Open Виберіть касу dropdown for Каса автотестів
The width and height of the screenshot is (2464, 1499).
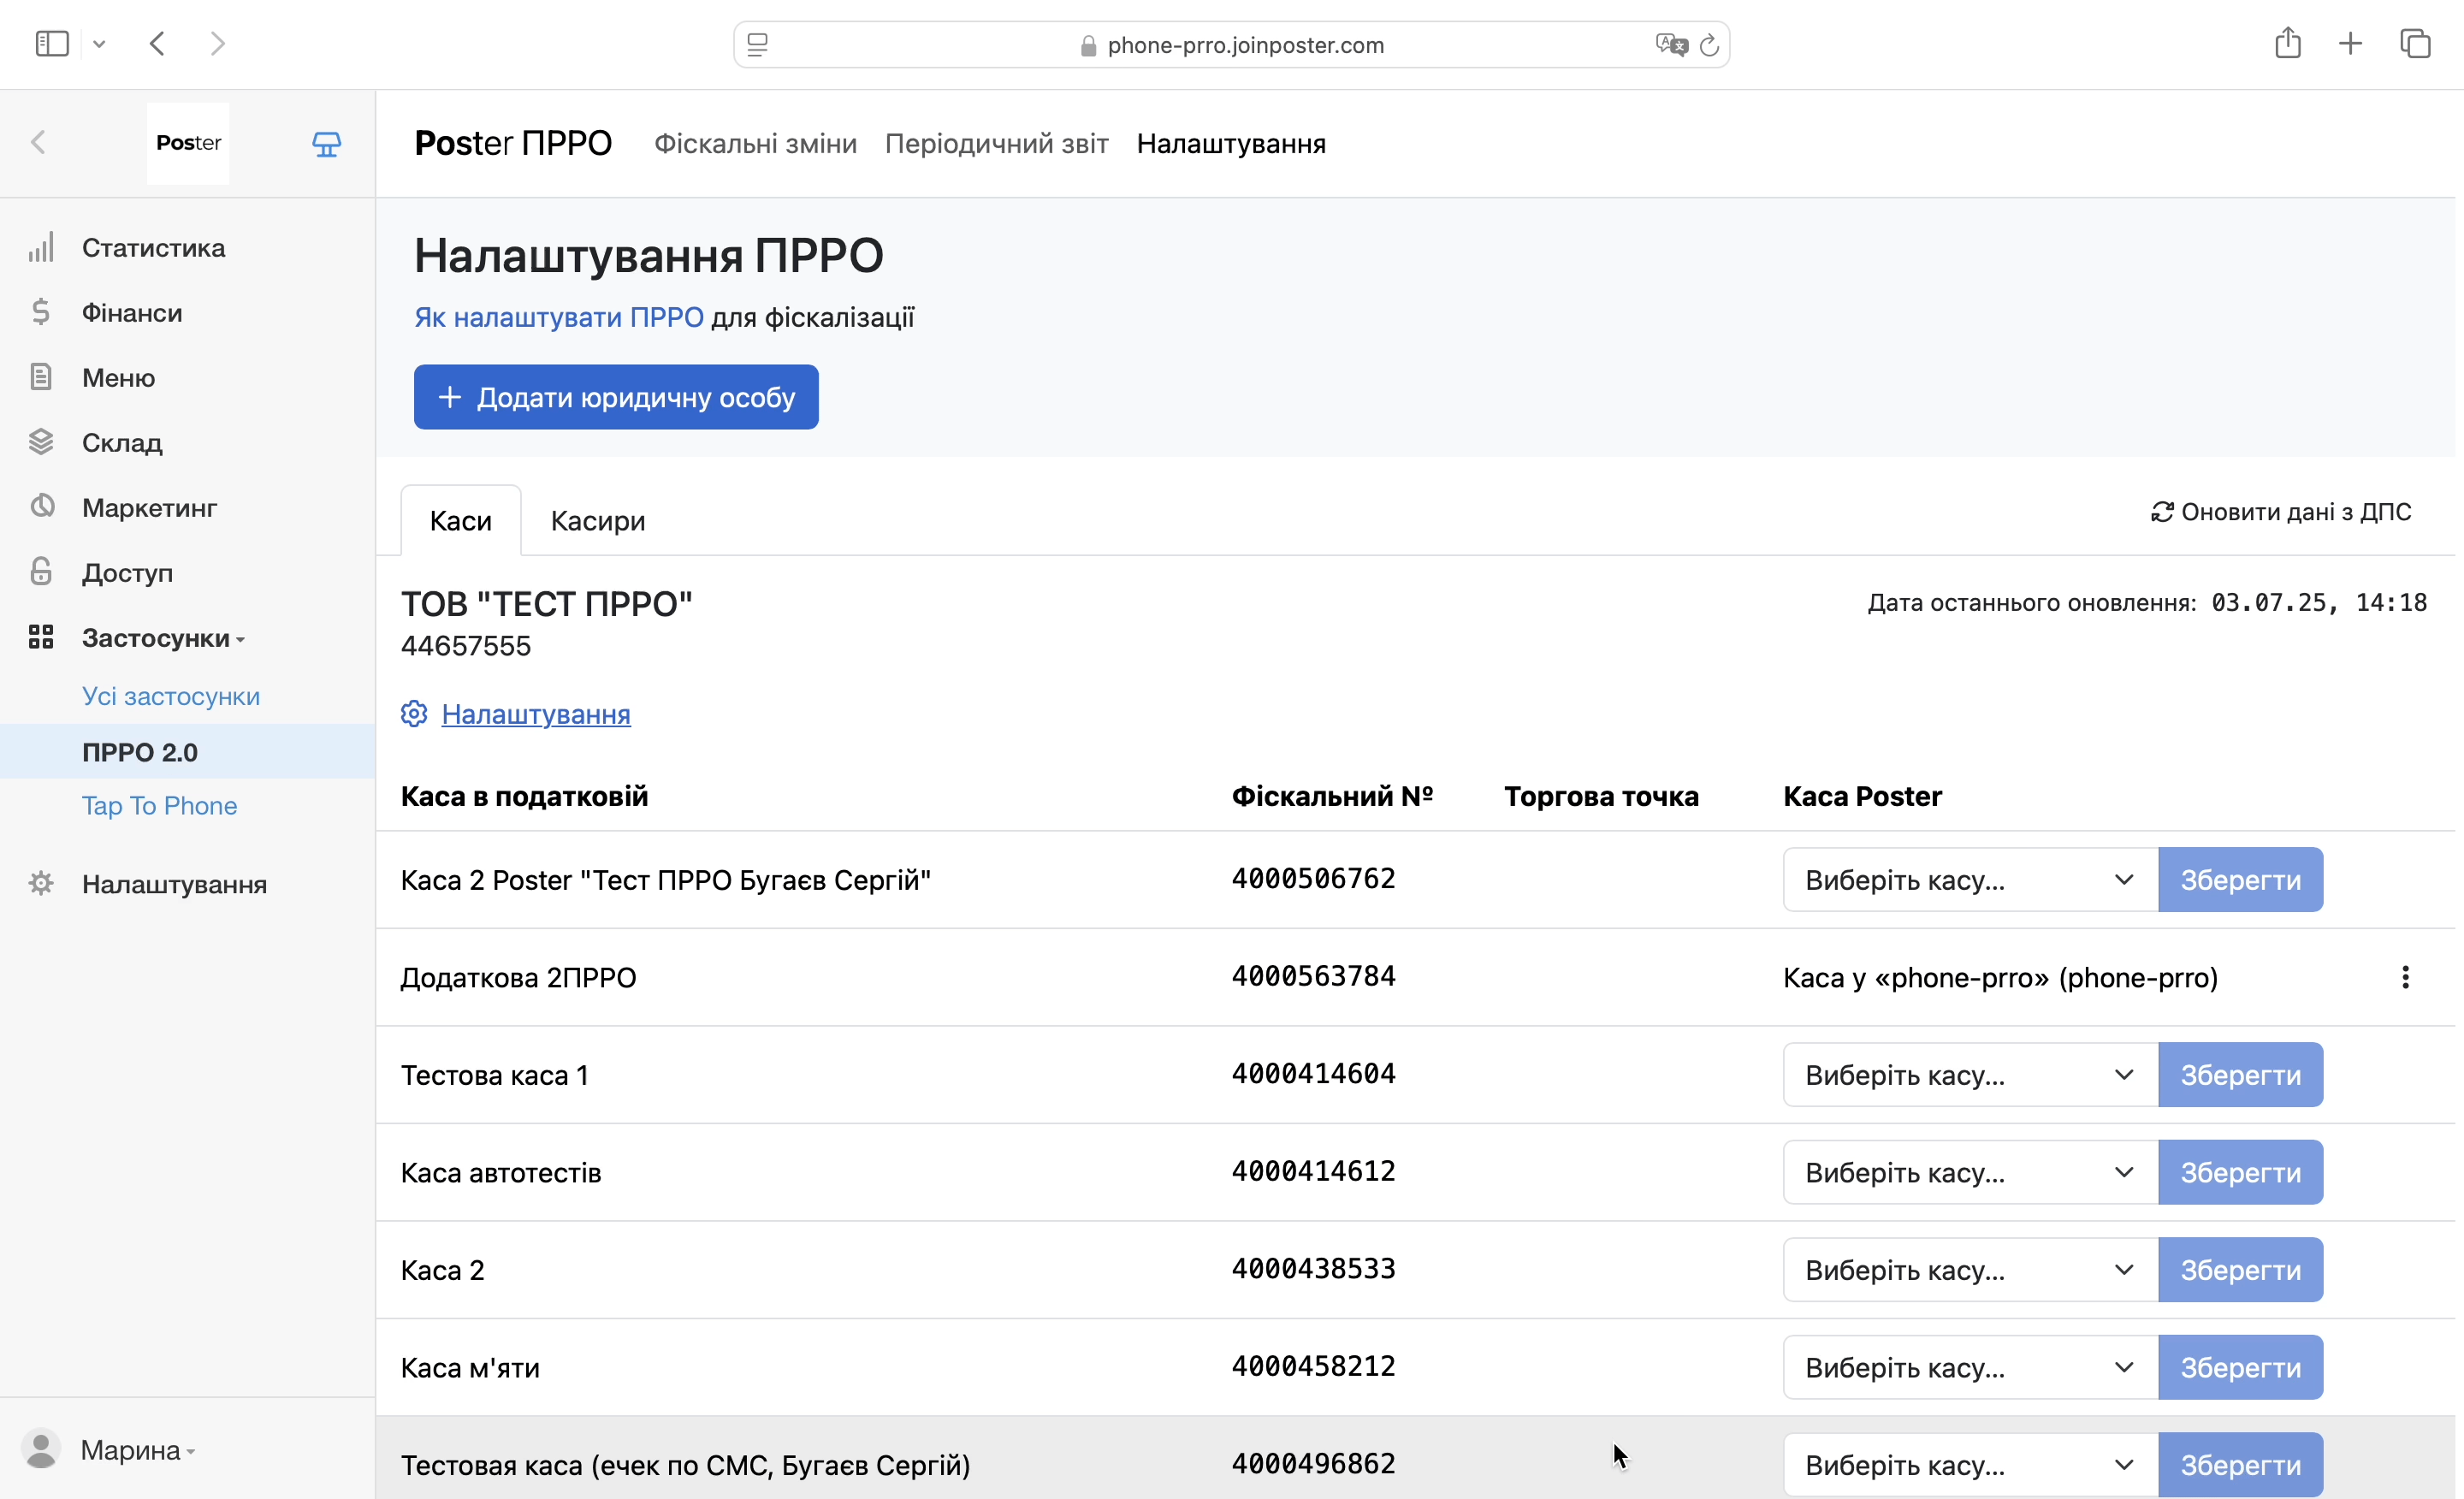1970,1172
